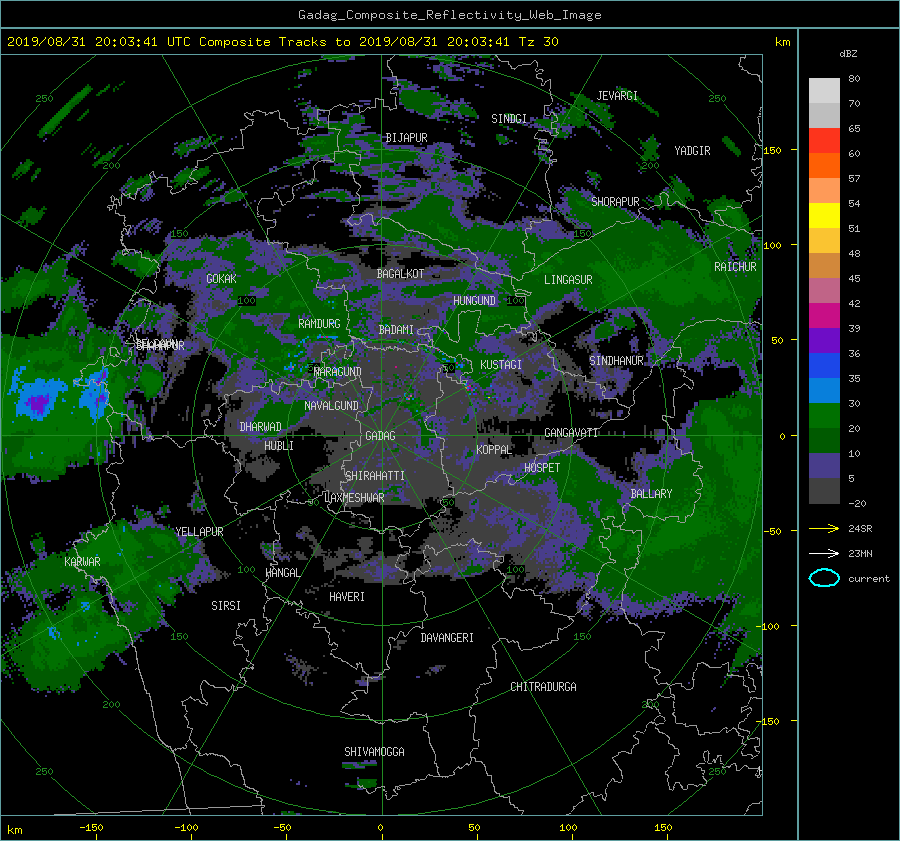
Task: Pick the blue 36 dBZ legend swatch
Action: [824, 365]
